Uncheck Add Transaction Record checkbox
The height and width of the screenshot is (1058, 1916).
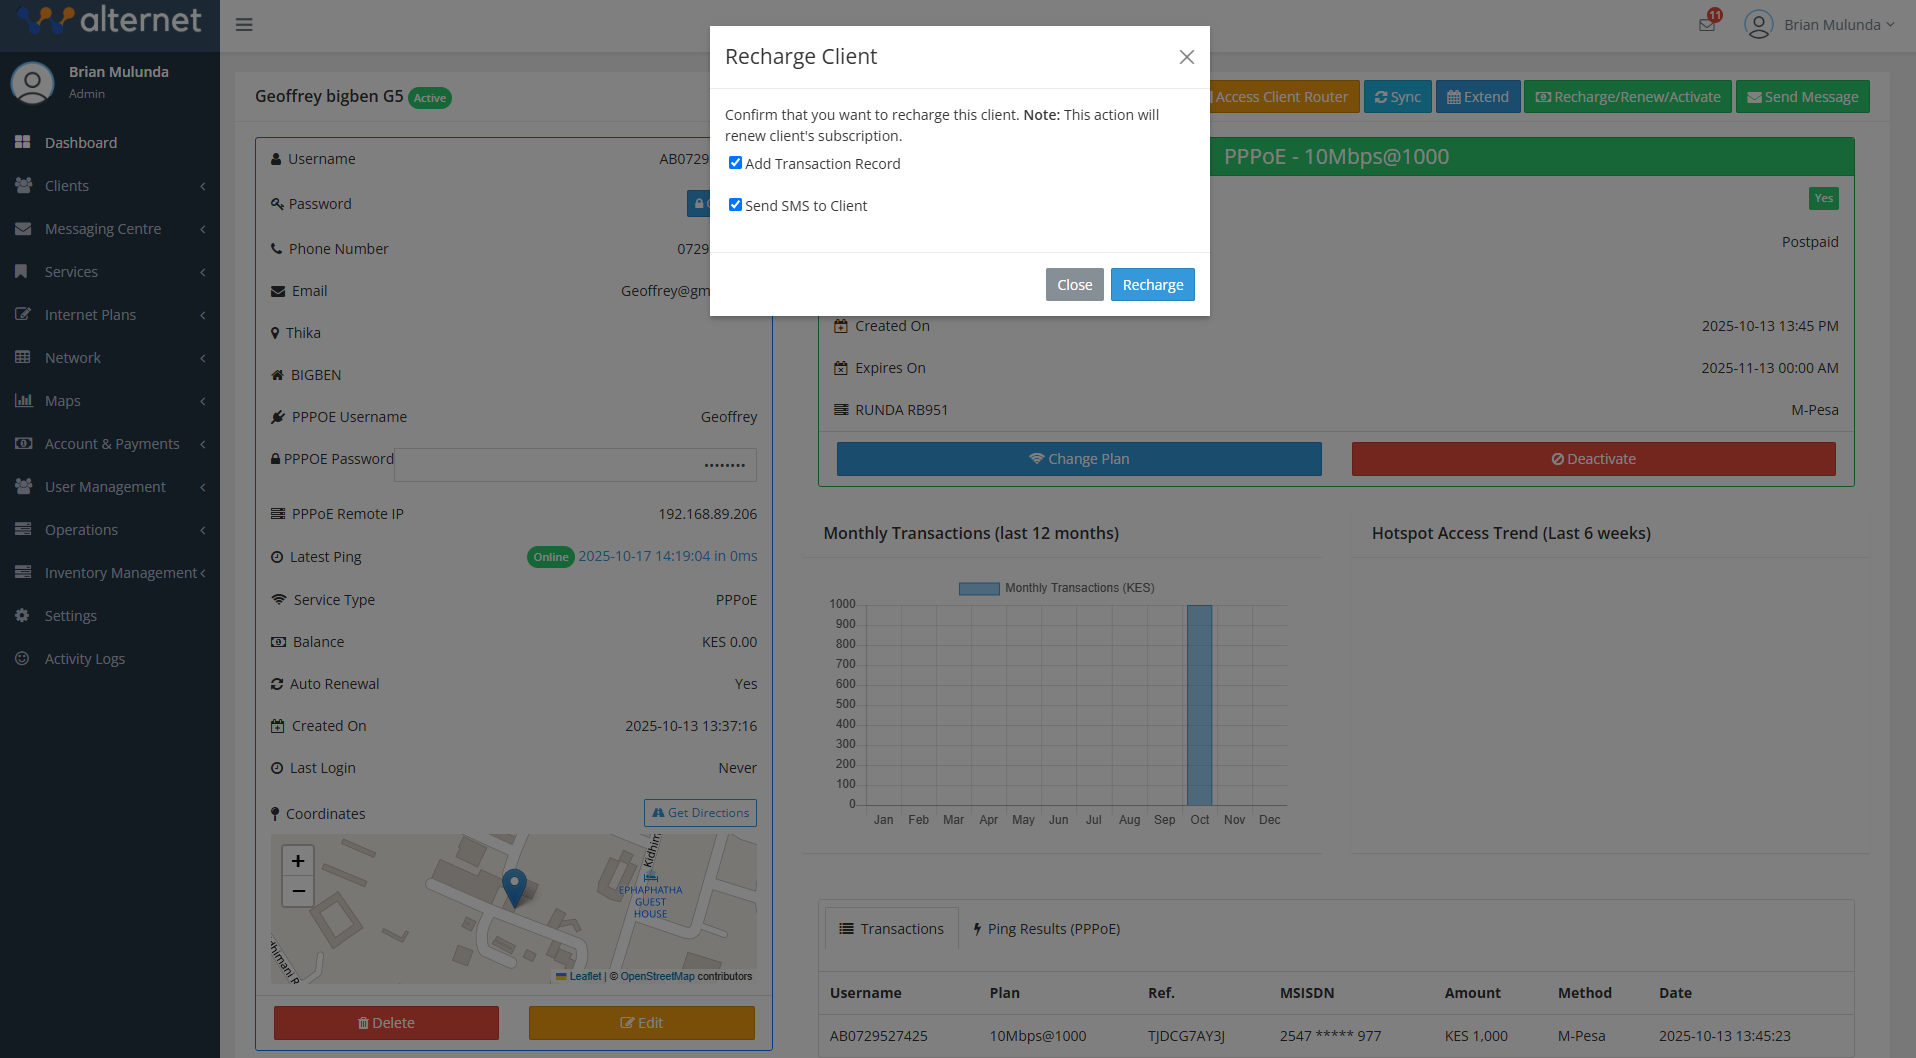pyautogui.click(x=735, y=163)
